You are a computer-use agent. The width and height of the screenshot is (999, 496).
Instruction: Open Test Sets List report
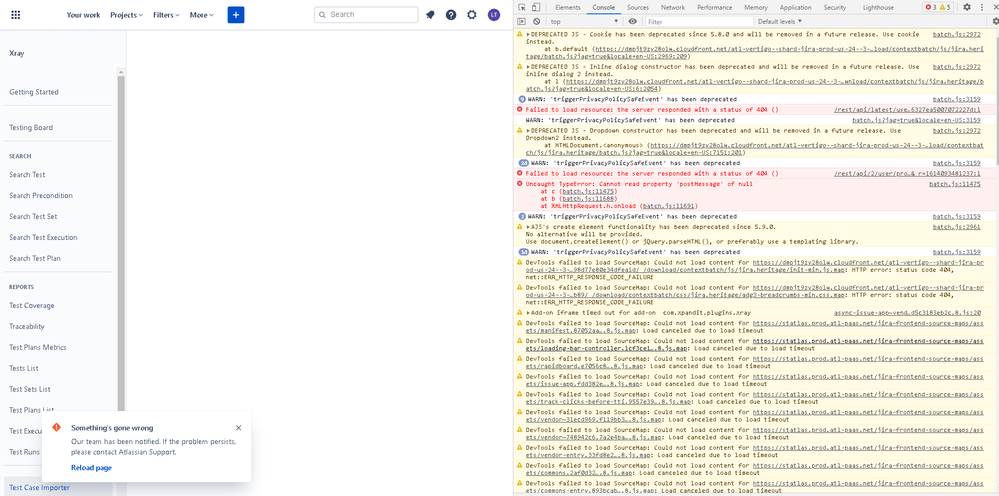pos(30,389)
